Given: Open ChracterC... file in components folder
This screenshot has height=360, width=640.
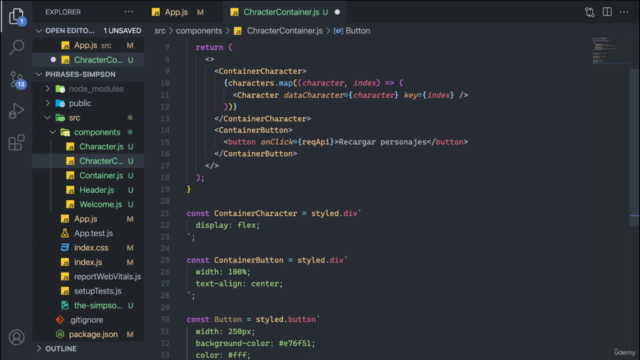Looking at the screenshot, I should coord(88,161).
